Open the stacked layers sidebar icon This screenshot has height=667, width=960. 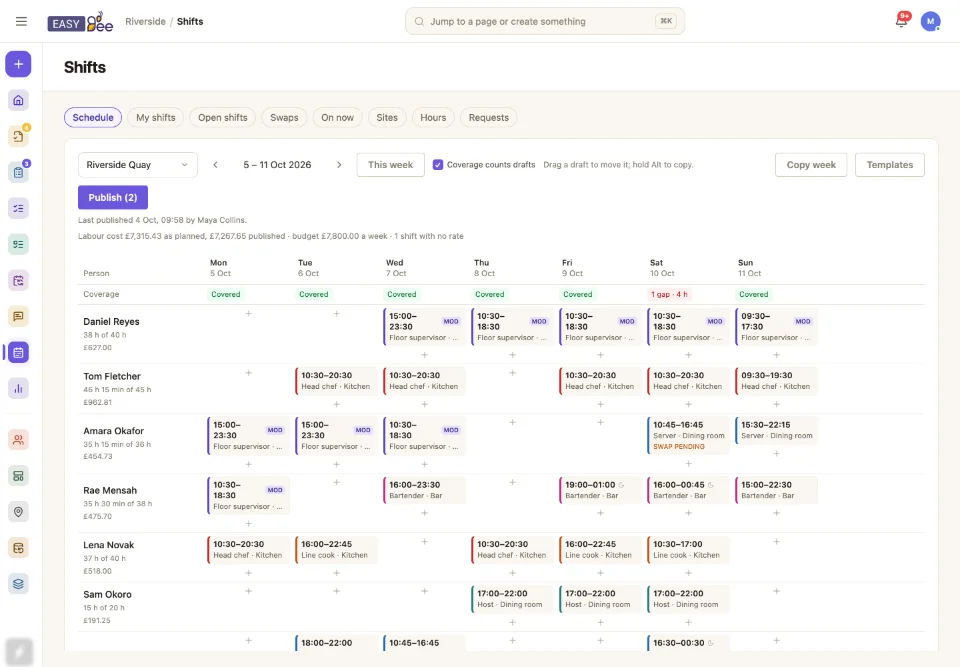[x=18, y=584]
